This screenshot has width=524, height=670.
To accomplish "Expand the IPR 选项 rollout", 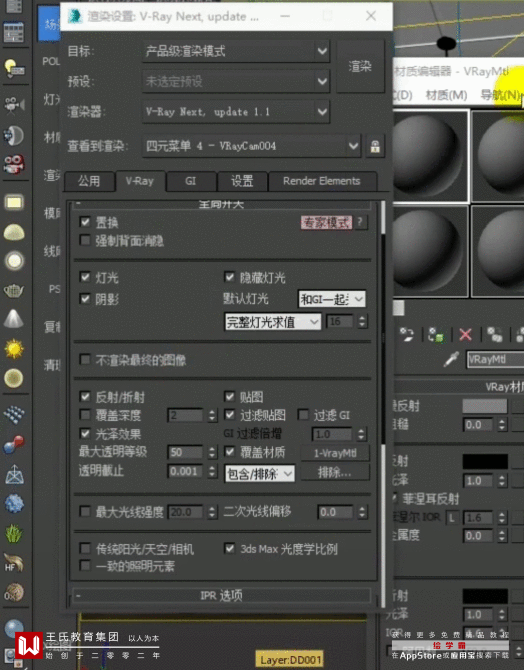I will (x=221, y=595).
